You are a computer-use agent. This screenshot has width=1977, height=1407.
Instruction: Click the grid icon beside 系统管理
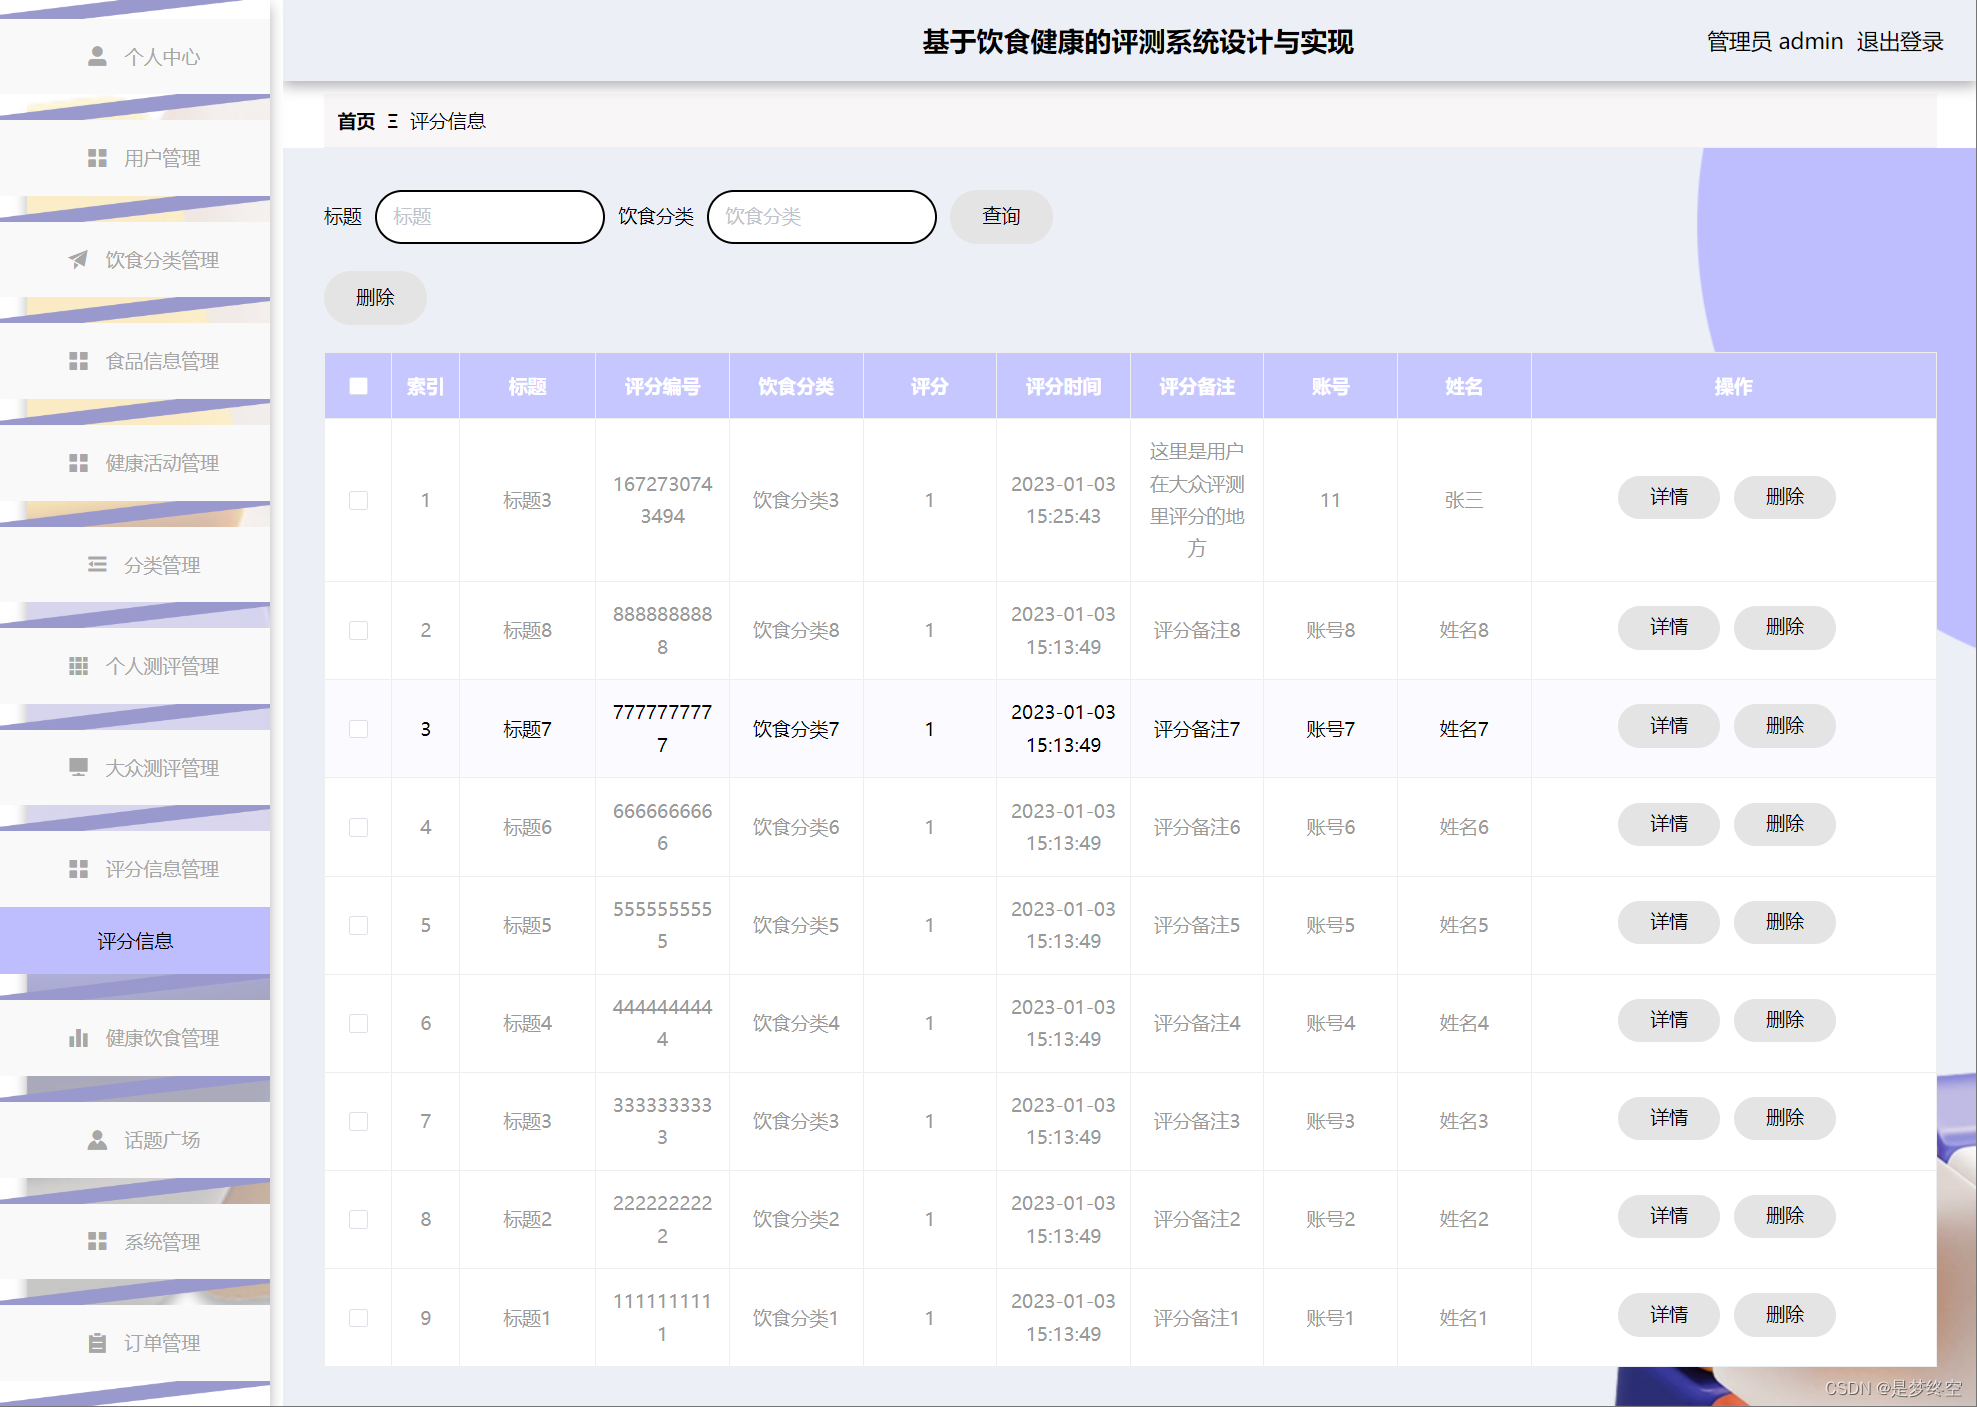tap(97, 1241)
